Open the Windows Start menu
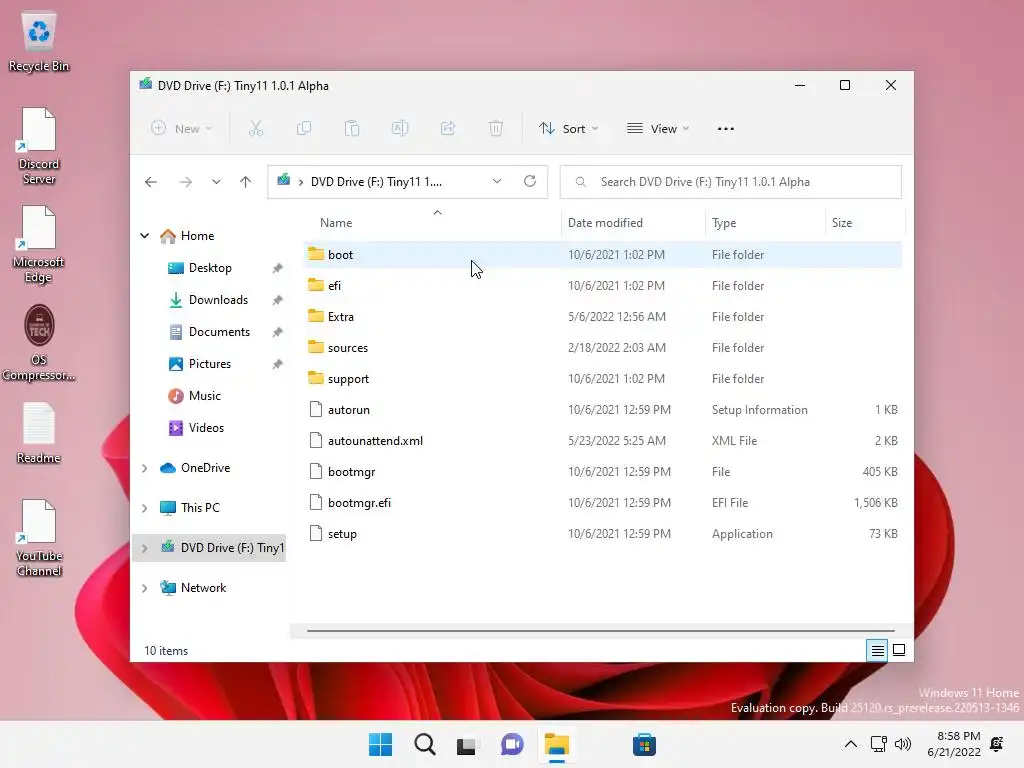This screenshot has width=1024, height=768. [381, 744]
